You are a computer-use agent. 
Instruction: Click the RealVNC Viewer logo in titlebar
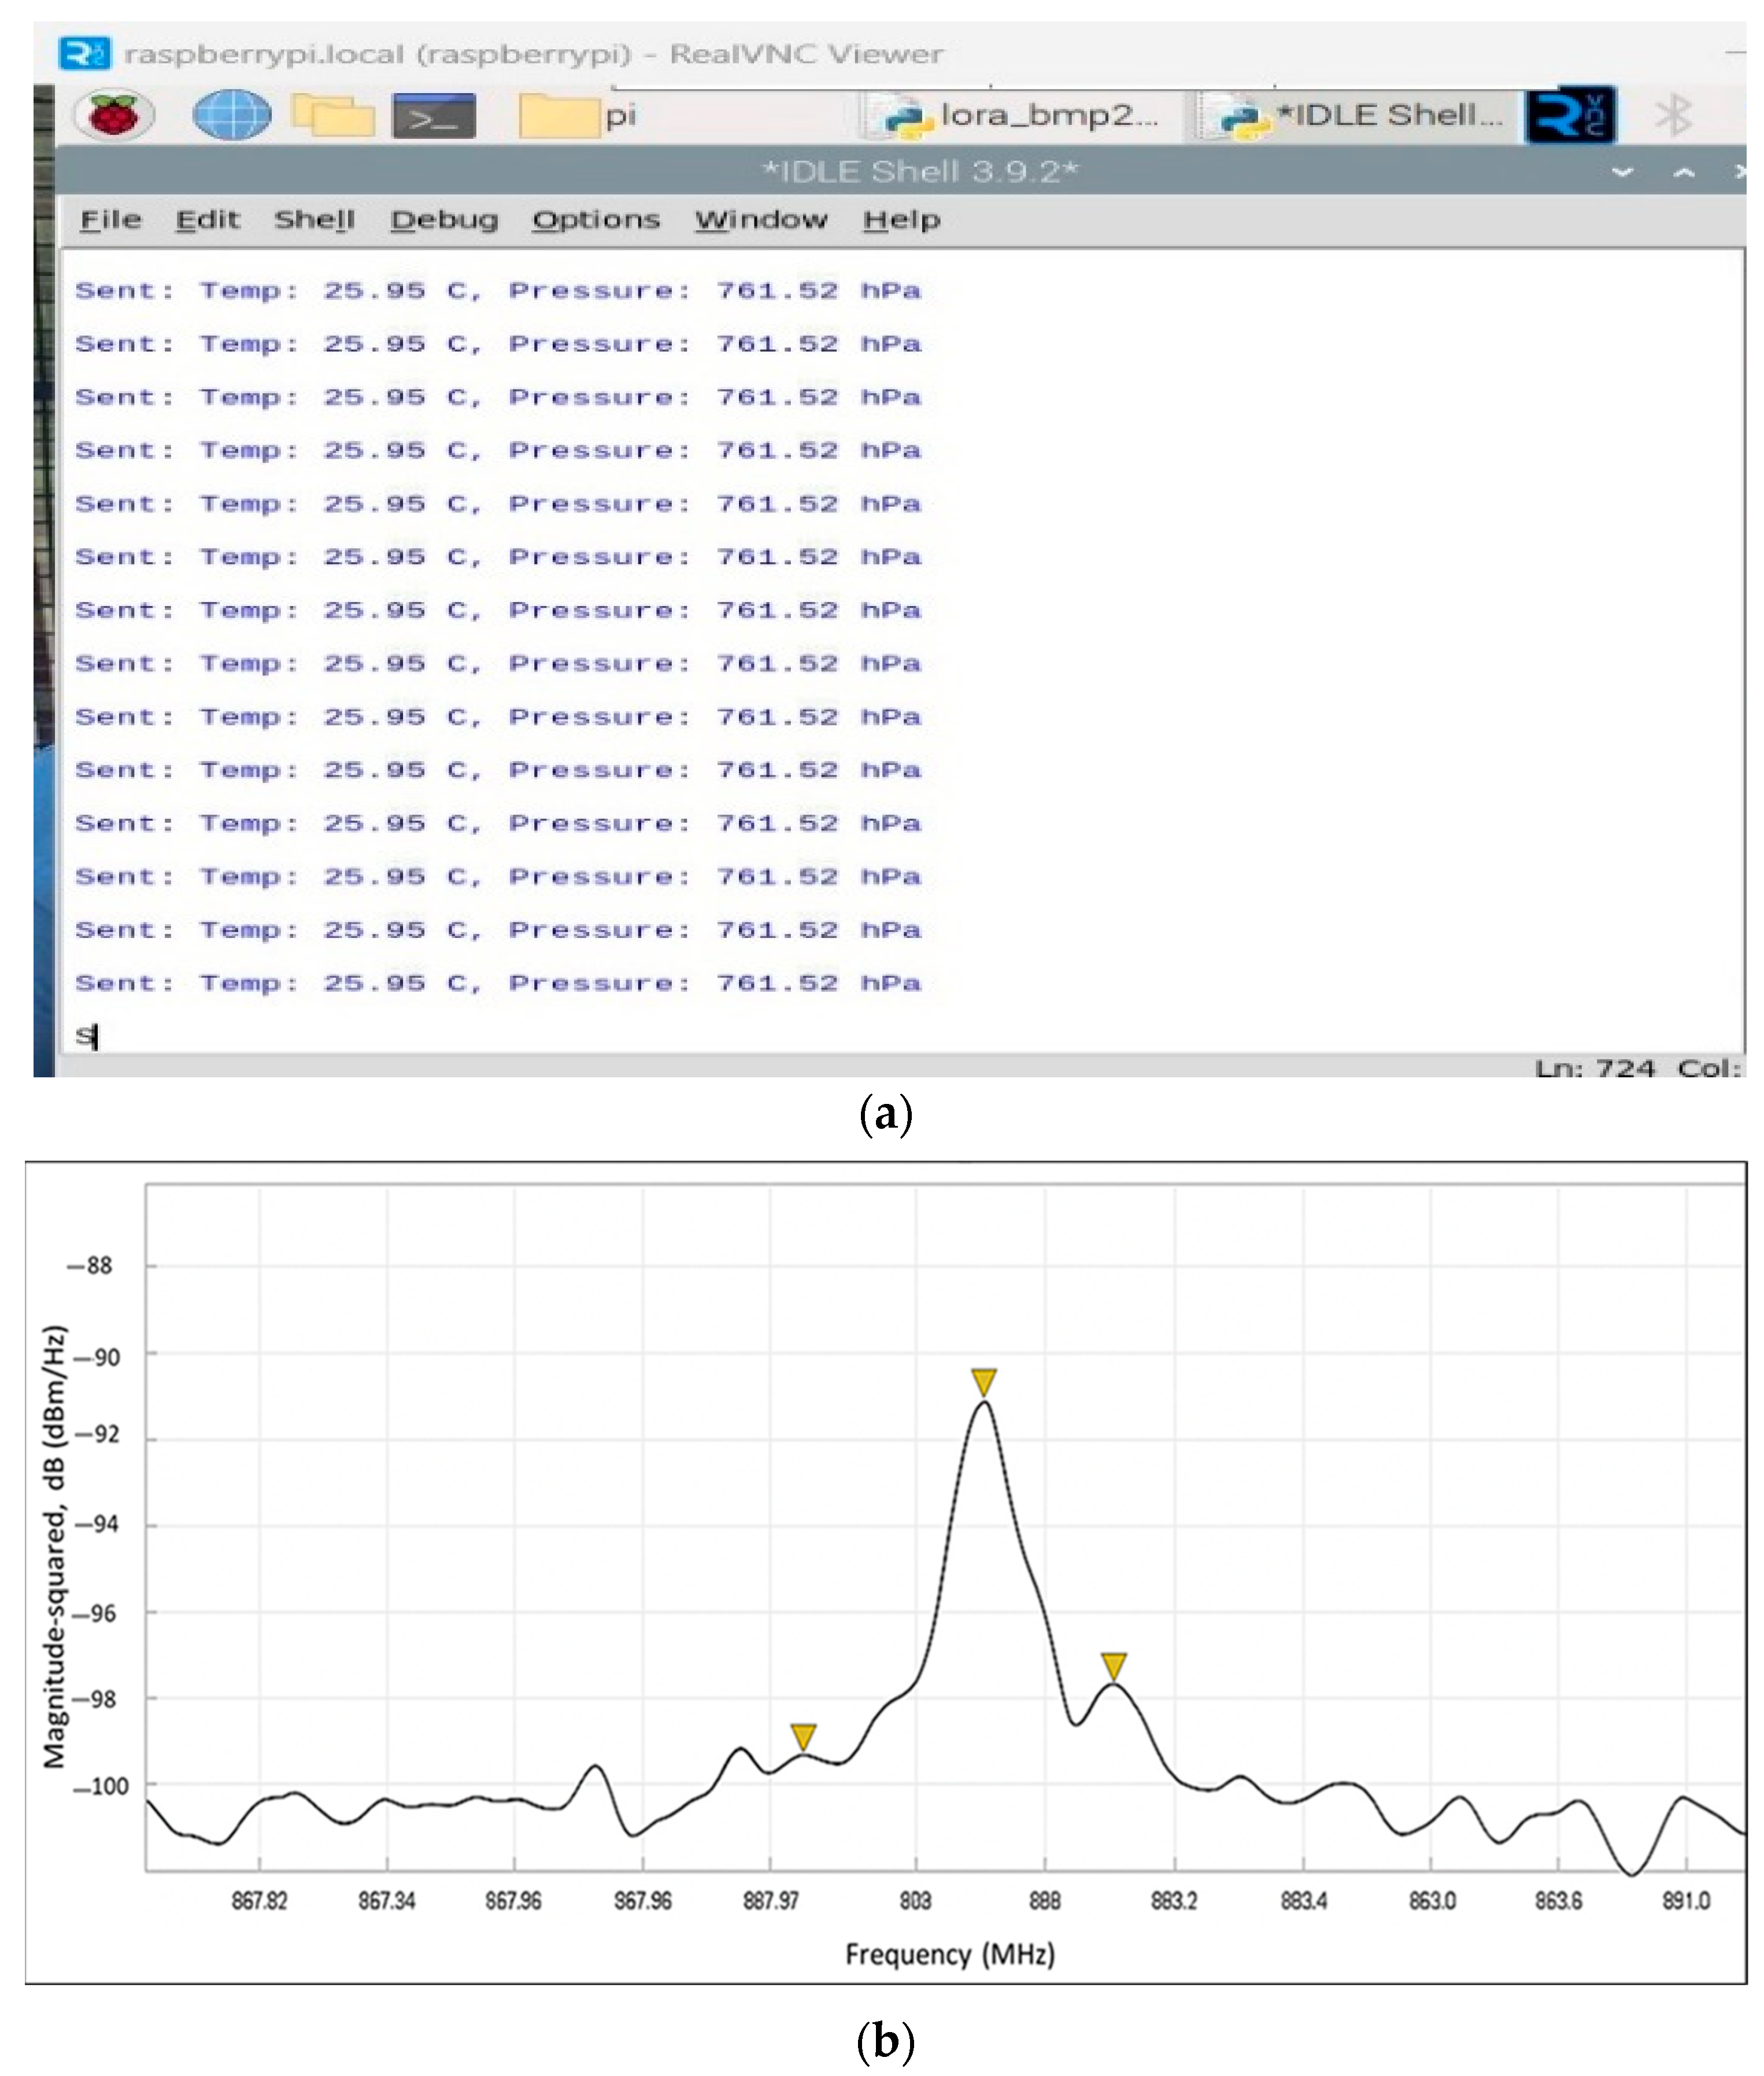tap(84, 53)
